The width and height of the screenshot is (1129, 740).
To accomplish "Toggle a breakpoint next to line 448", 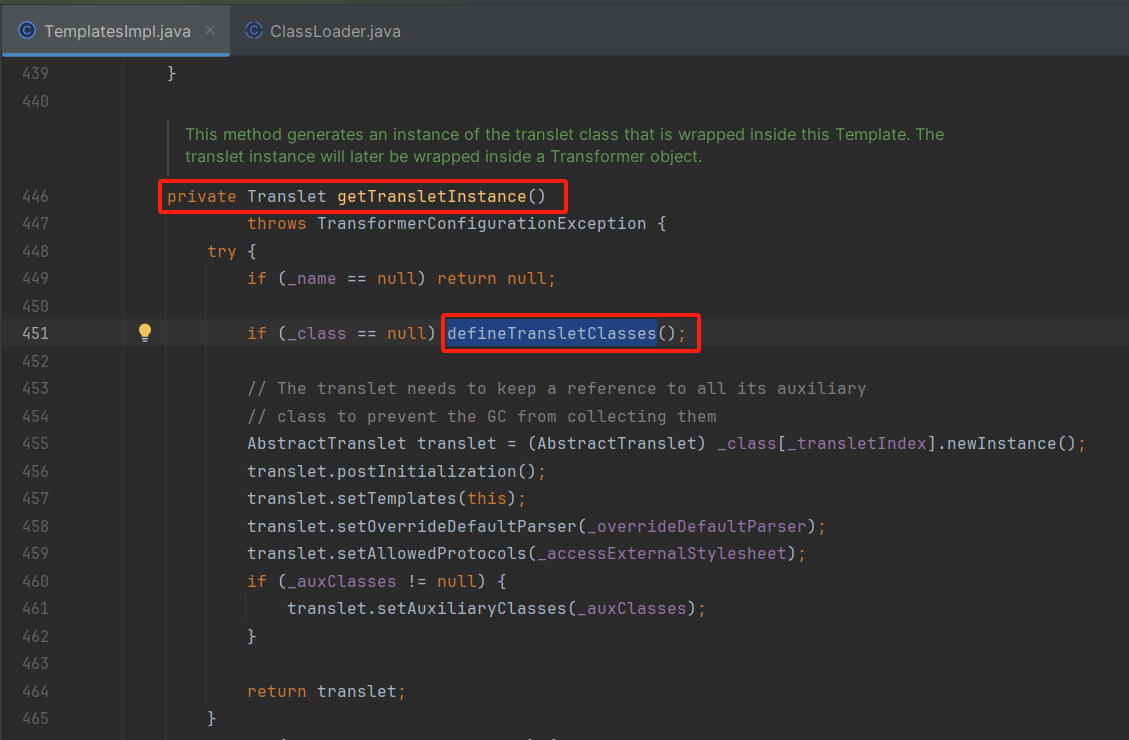I will tap(85, 251).
